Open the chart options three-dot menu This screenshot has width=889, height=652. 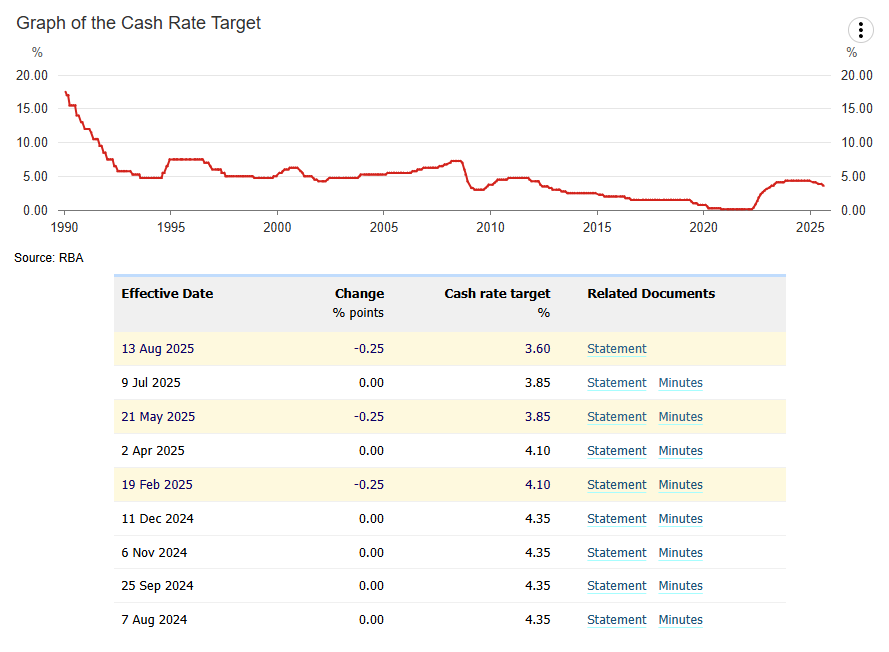click(861, 30)
